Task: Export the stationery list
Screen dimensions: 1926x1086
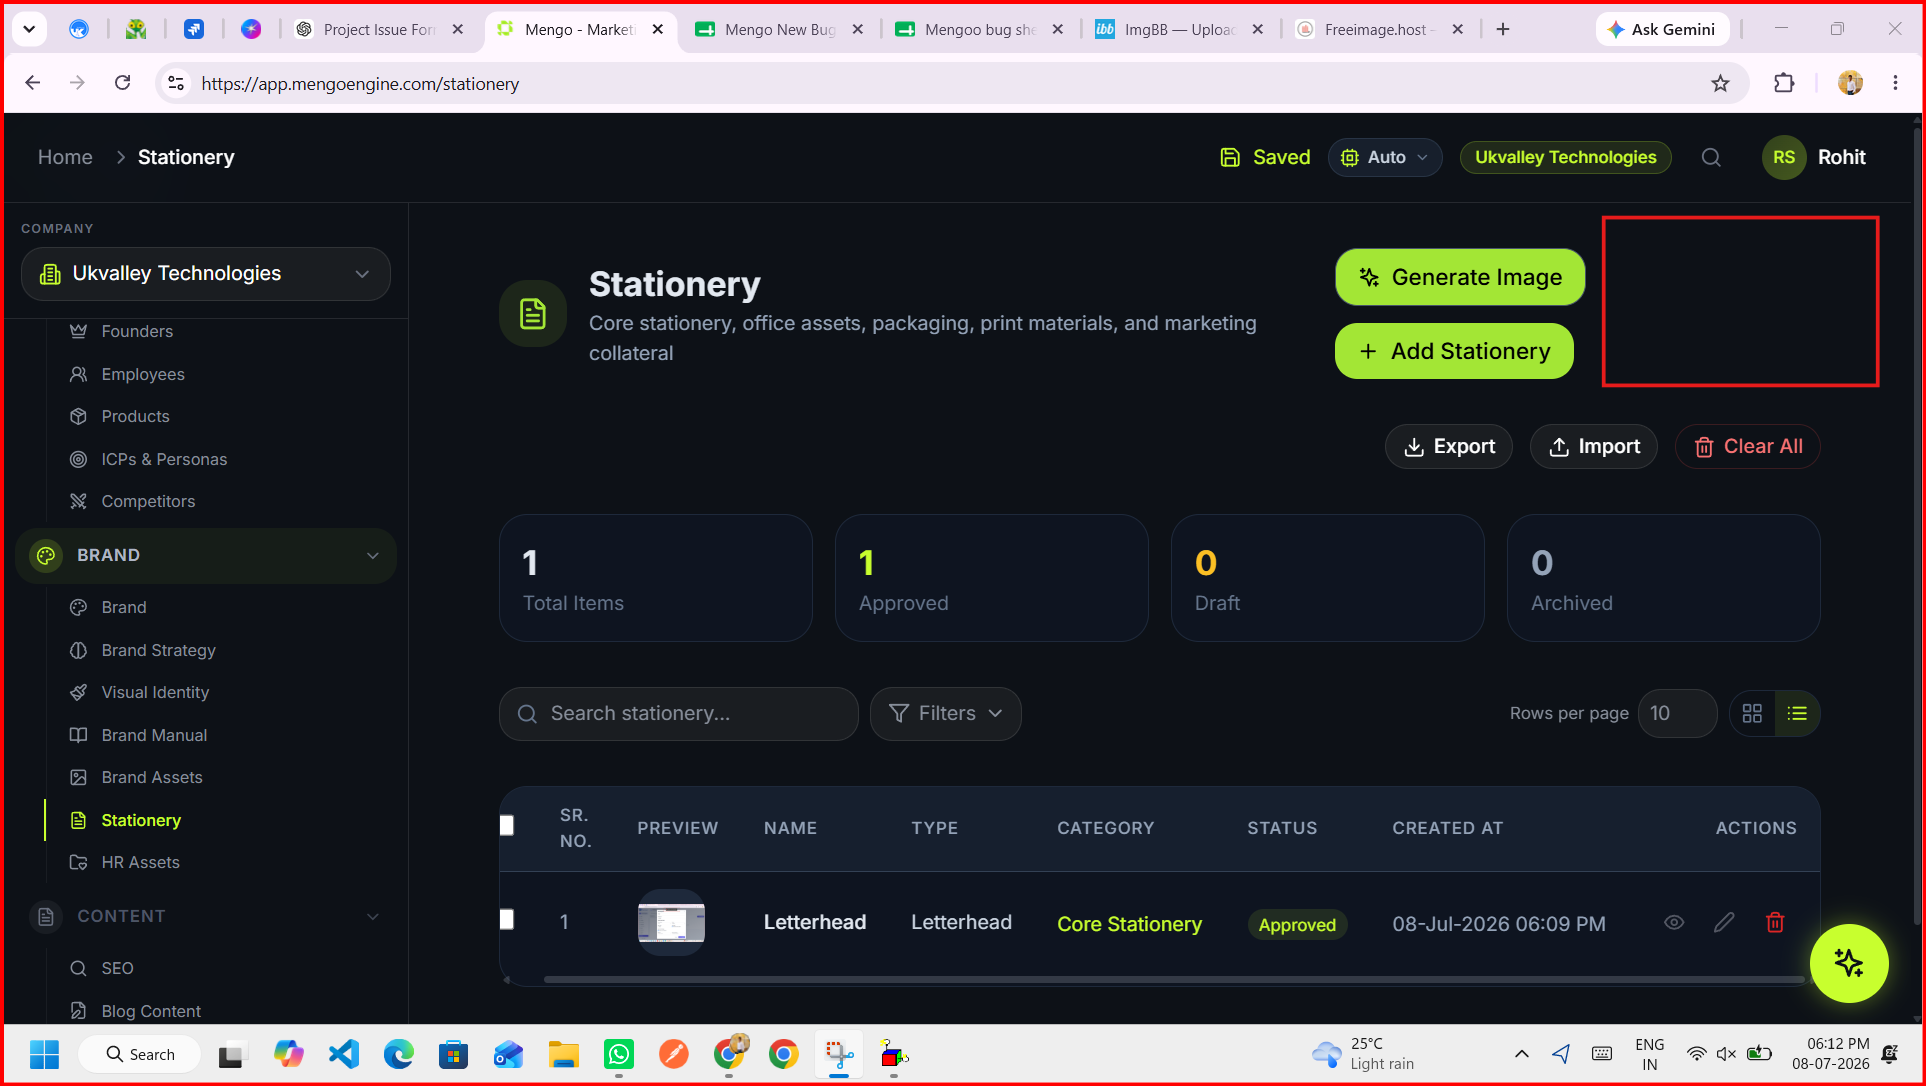Action: pos(1448,446)
